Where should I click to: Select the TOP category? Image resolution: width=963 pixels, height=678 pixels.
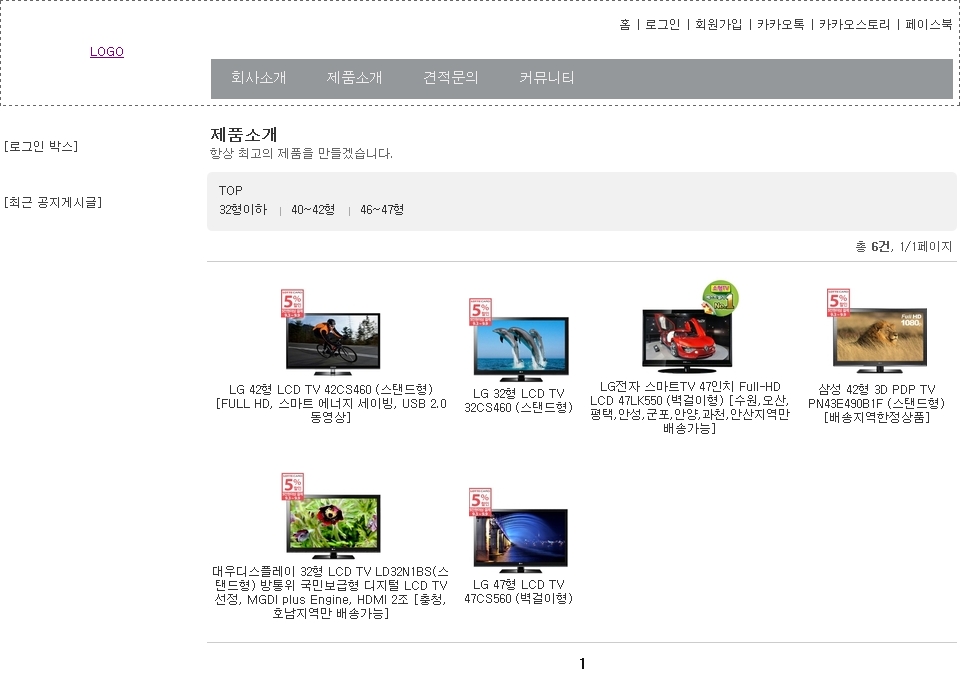coord(231,190)
